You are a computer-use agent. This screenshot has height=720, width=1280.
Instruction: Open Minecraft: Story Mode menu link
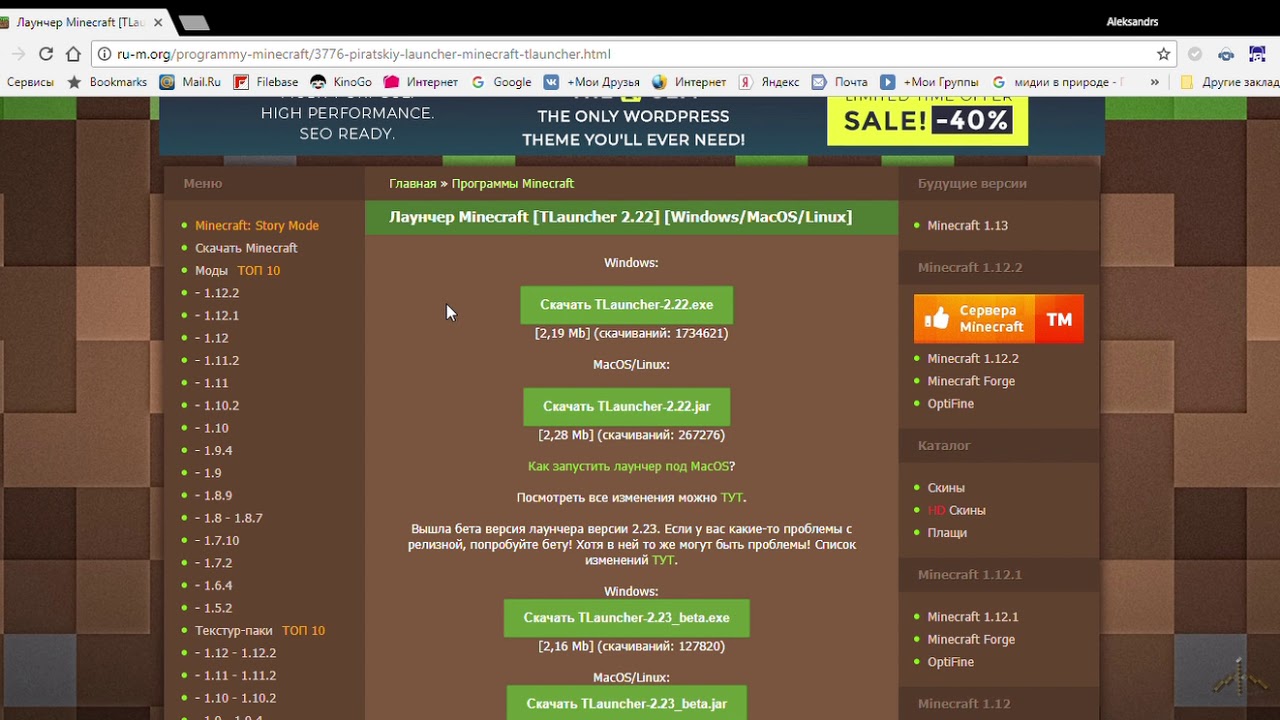tap(257, 226)
